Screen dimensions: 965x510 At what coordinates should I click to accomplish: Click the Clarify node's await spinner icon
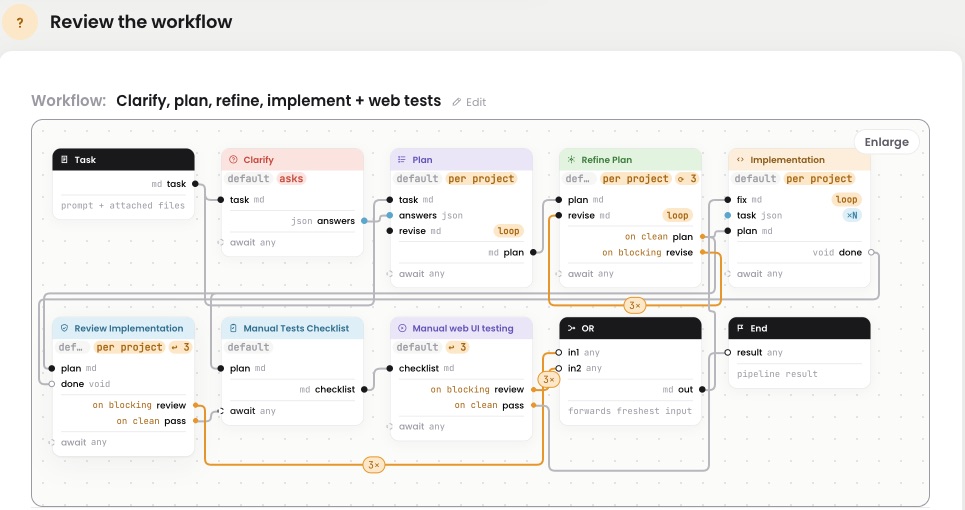(x=220, y=242)
